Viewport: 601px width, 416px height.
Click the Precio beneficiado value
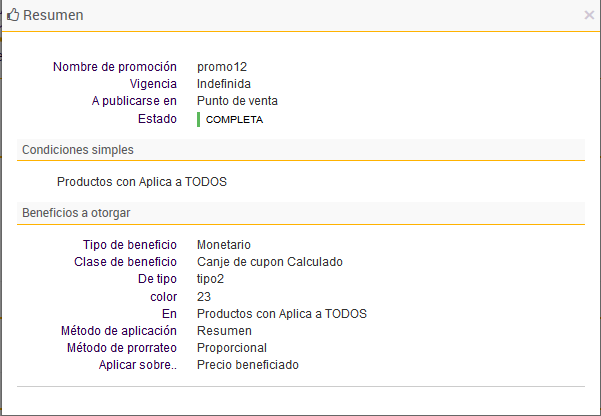click(x=248, y=365)
